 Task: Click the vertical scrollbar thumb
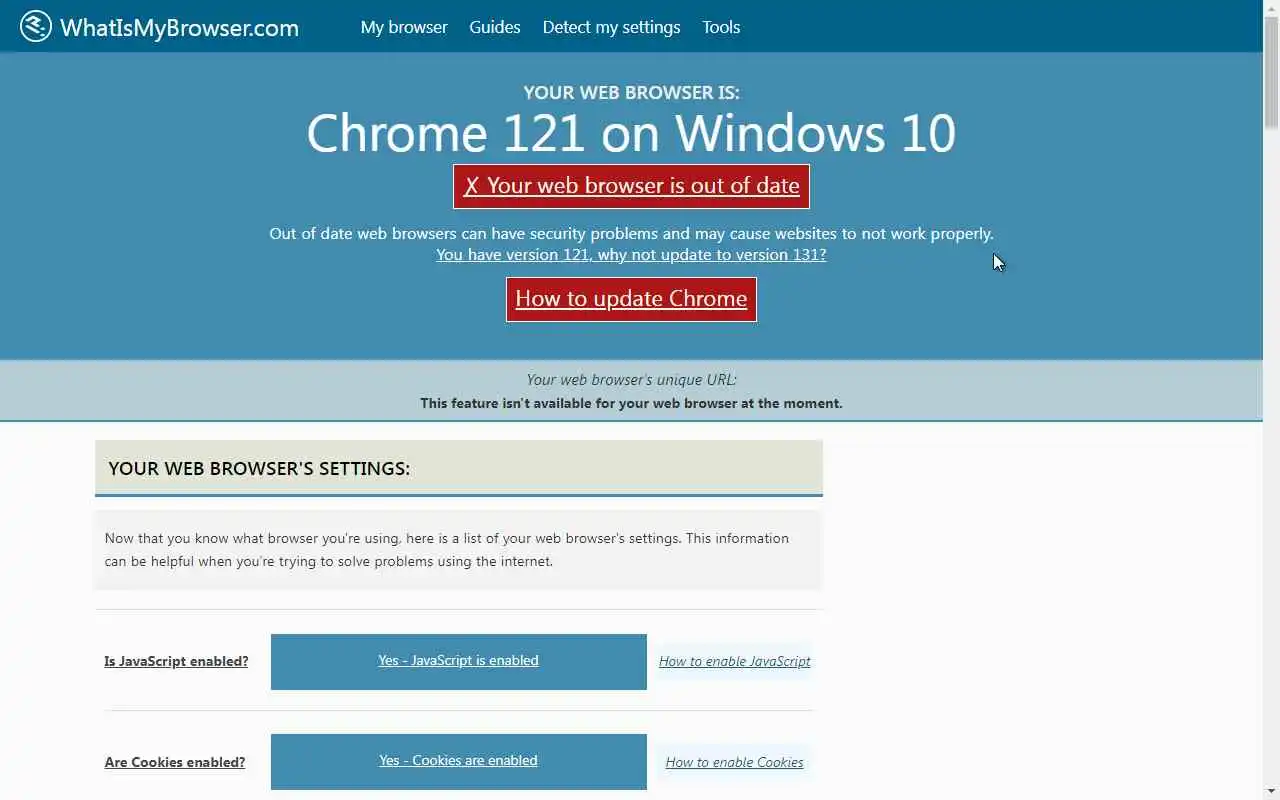1272,72
